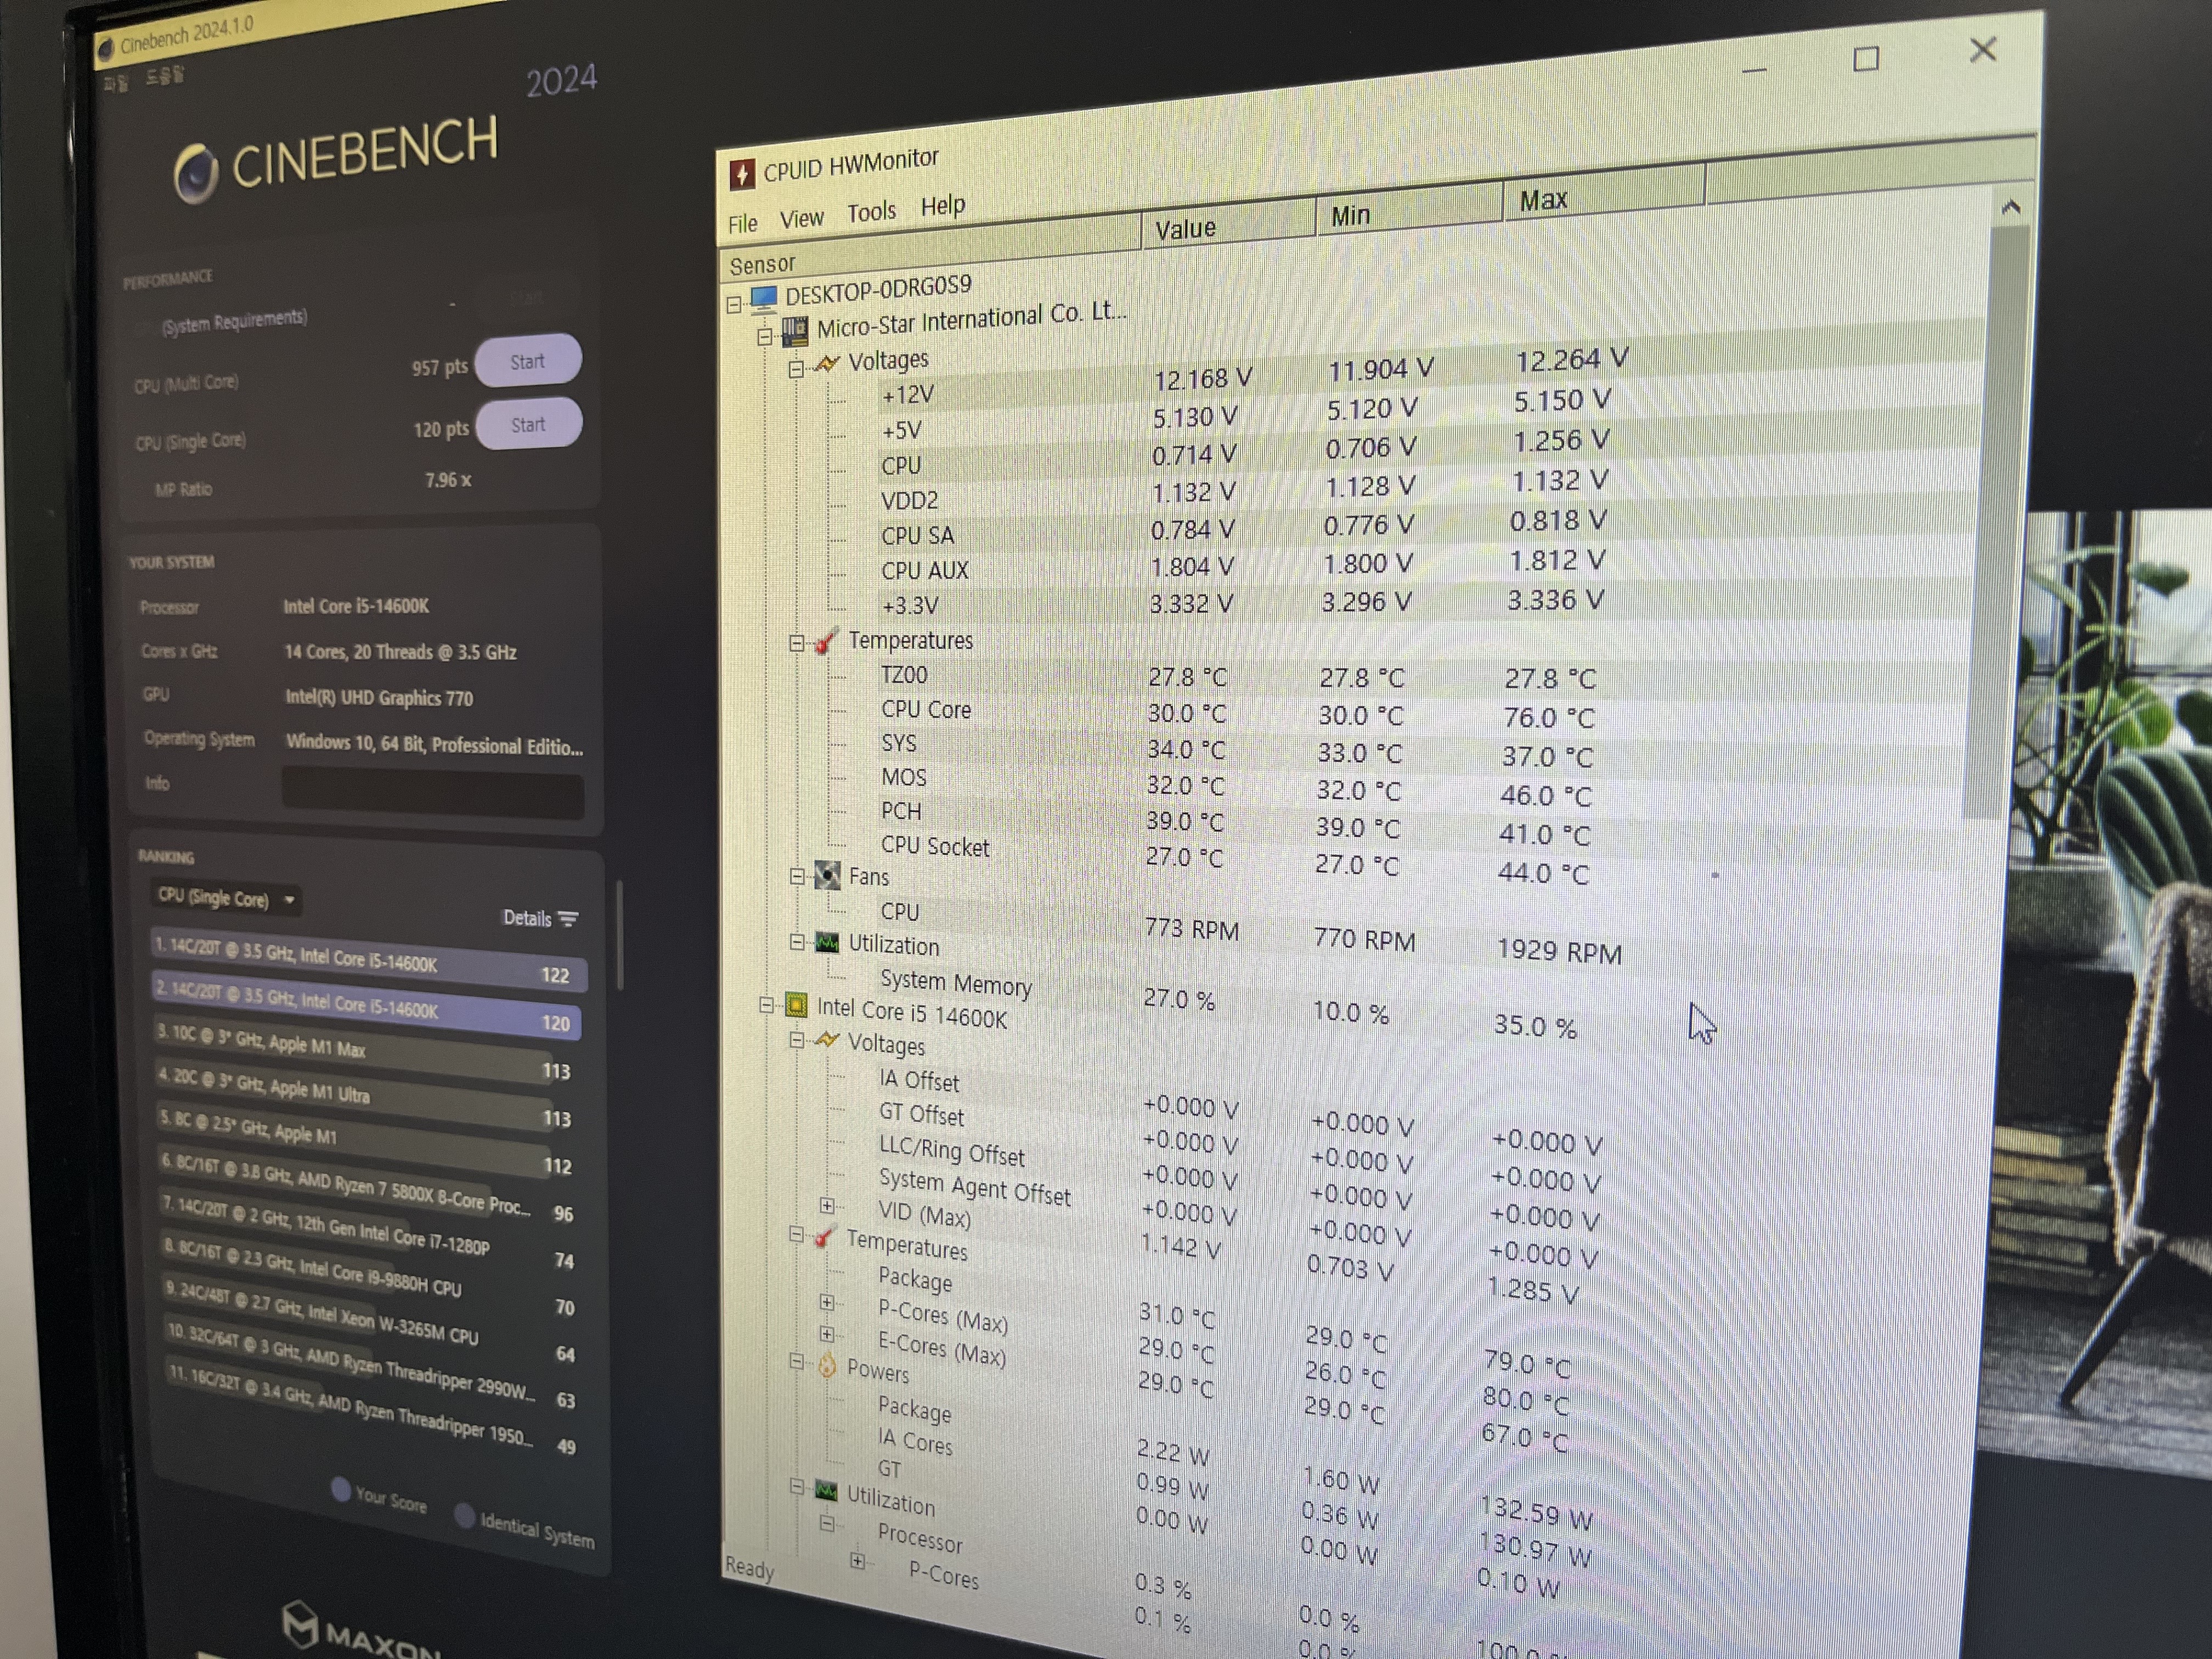Click the thermometer icon beside mainboard Temperatures
The width and height of the screenshot is (2212, 1659).
click(x=826, y=641)
